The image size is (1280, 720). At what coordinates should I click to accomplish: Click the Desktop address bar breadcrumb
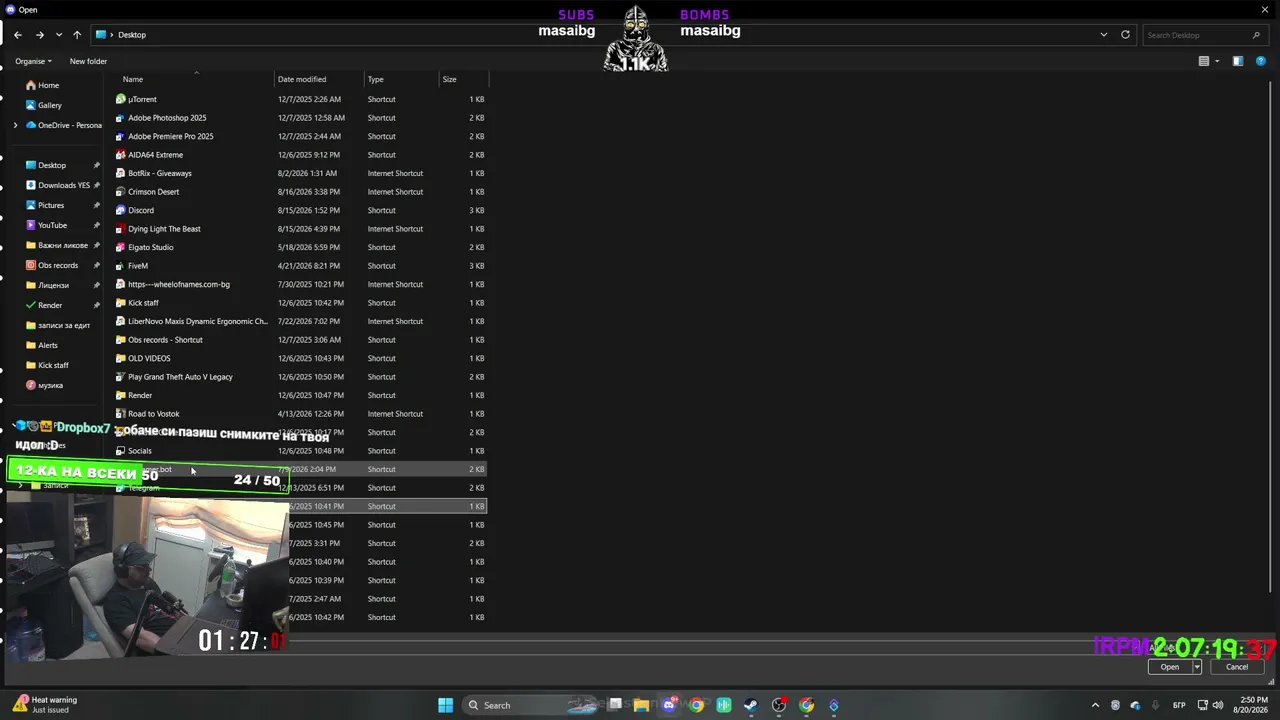(x=132, y=35)
